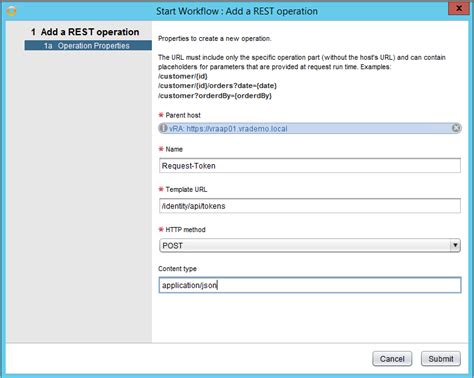
Task: Click the /customer/{id}/orders?date={date} example
Action: pos(217,86)
